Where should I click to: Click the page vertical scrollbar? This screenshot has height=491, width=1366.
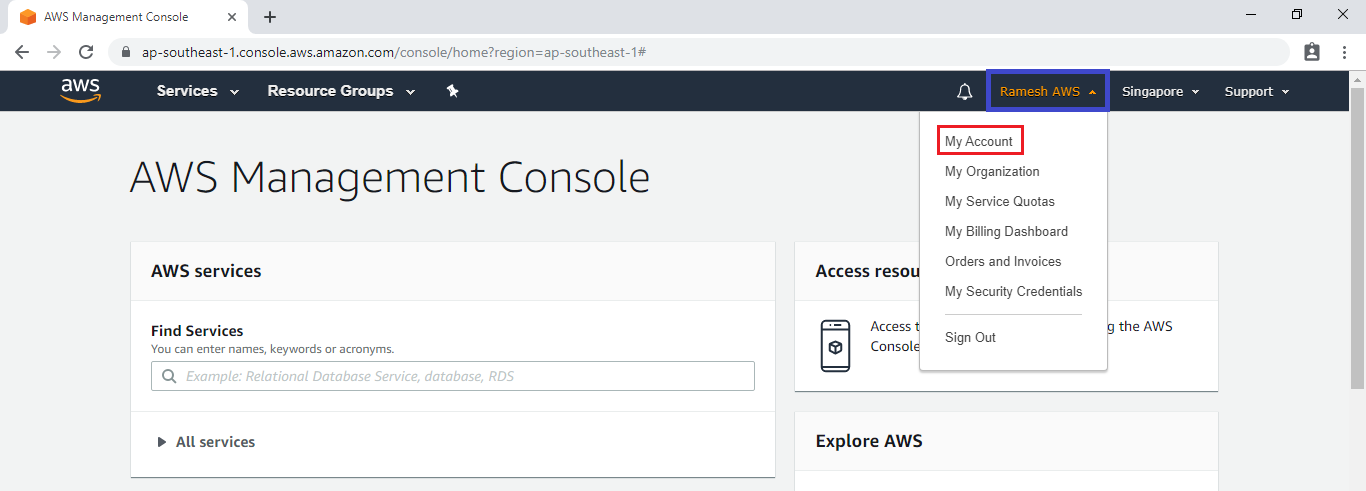tap(1357, 238)
